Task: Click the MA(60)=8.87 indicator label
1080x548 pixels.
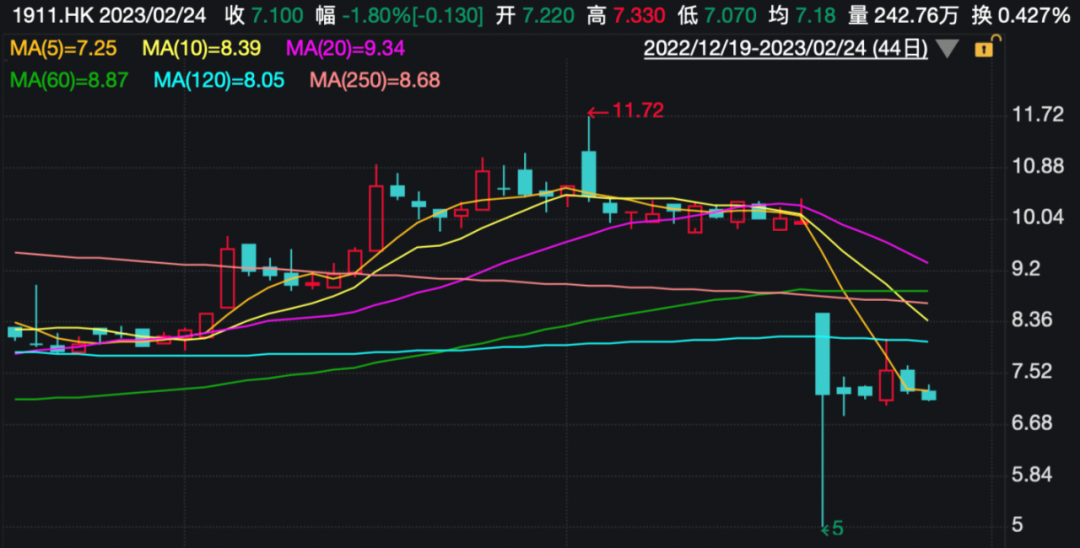Action: (x=69, y=80)
